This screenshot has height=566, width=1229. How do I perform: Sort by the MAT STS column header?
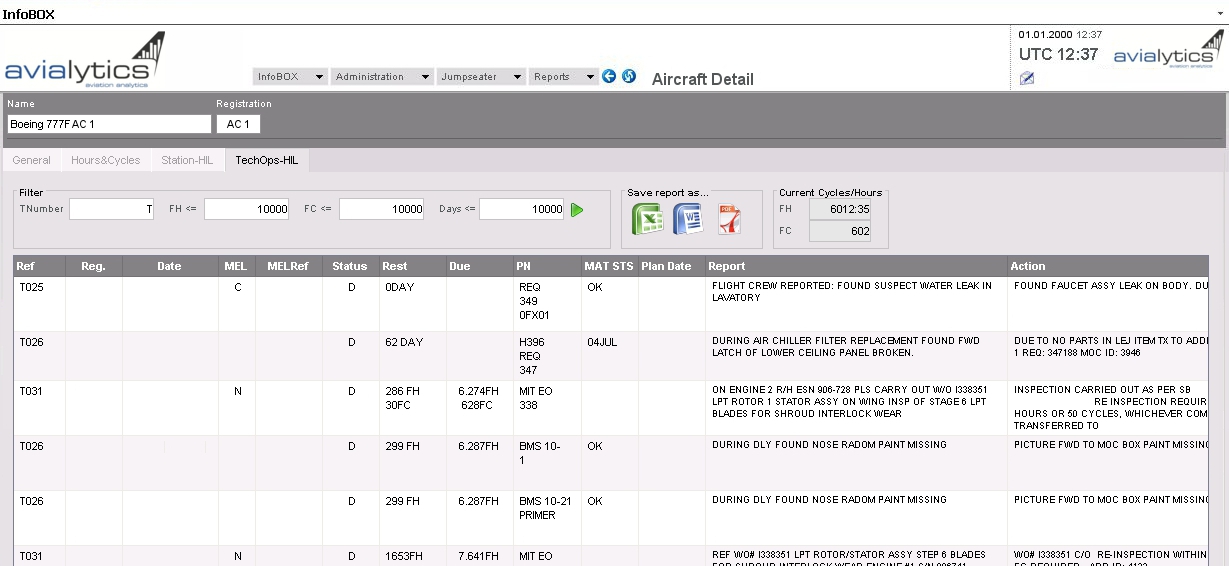pos(609,266)
